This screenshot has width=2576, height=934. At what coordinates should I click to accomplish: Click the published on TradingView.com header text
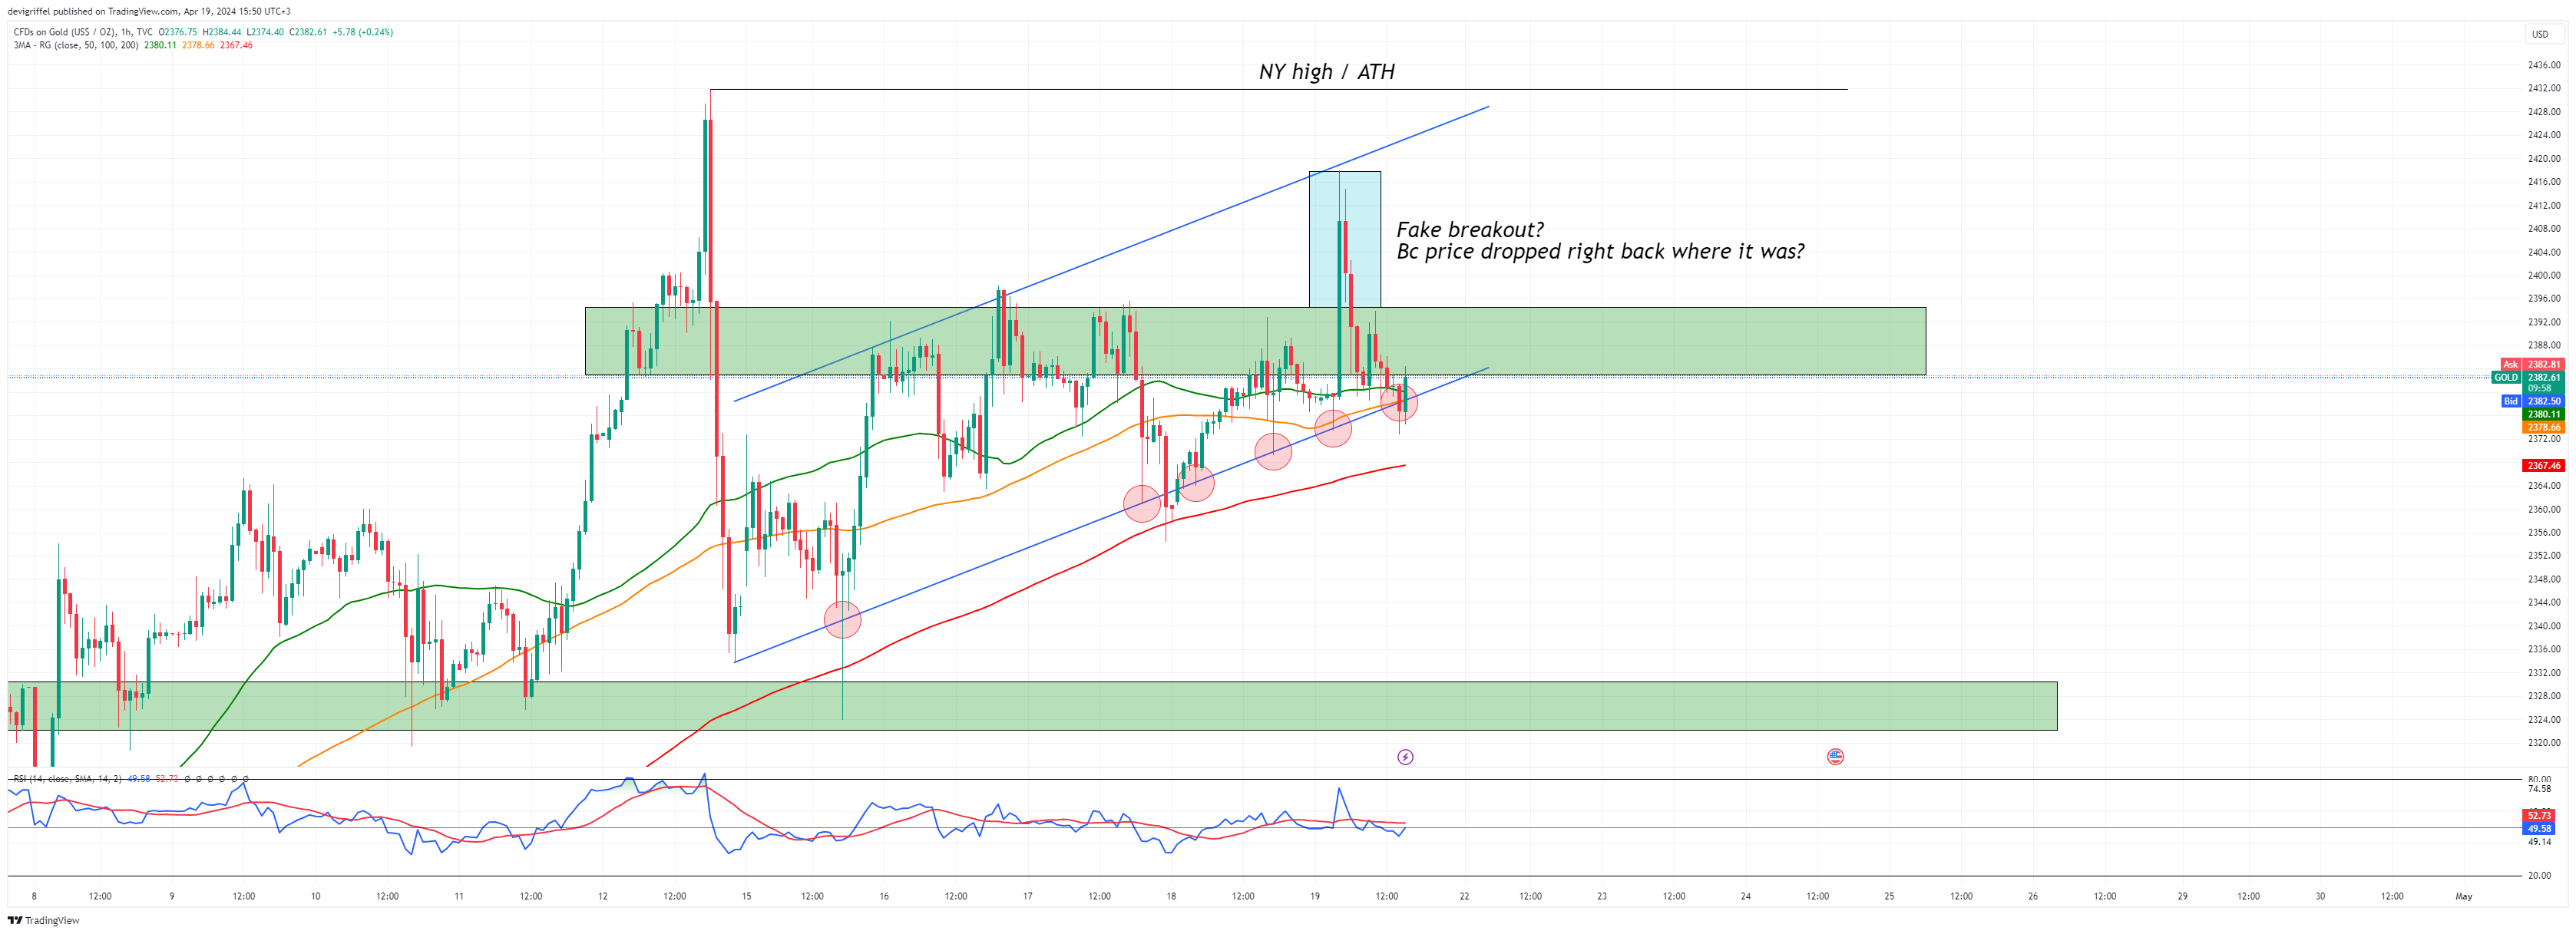149,11
